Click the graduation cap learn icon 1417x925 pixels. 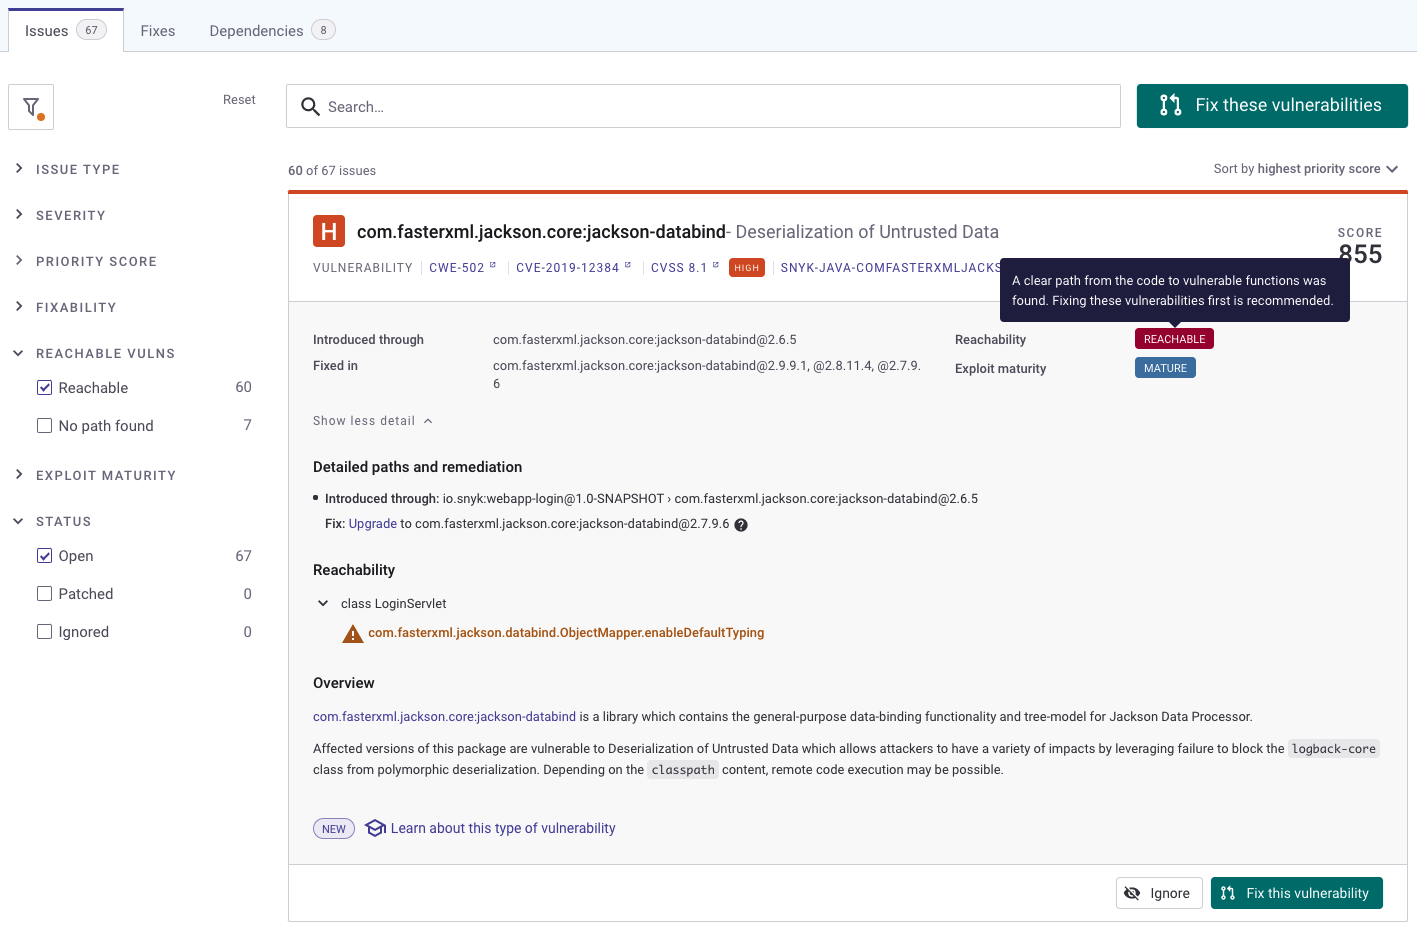(375, 828)
